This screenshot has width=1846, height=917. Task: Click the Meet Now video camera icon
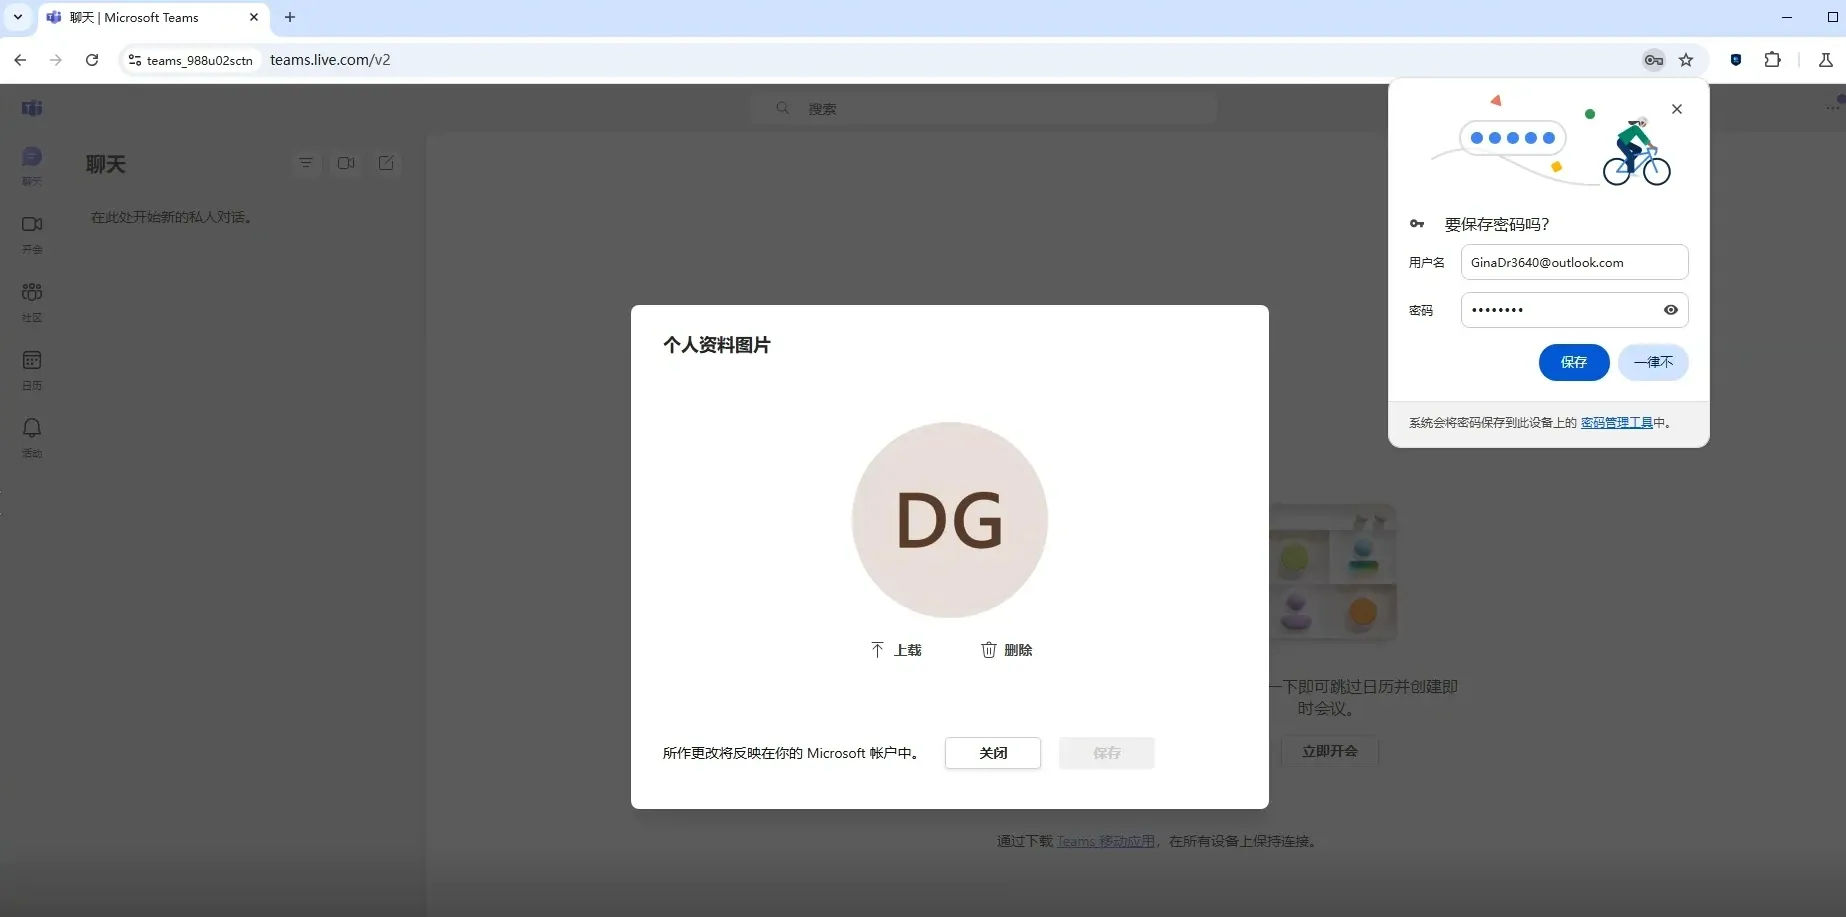(346, 163)
